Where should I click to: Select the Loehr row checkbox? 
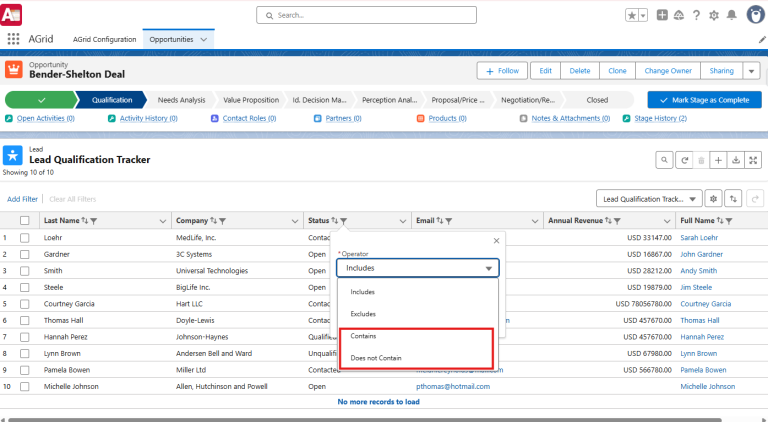pos(24,237)
